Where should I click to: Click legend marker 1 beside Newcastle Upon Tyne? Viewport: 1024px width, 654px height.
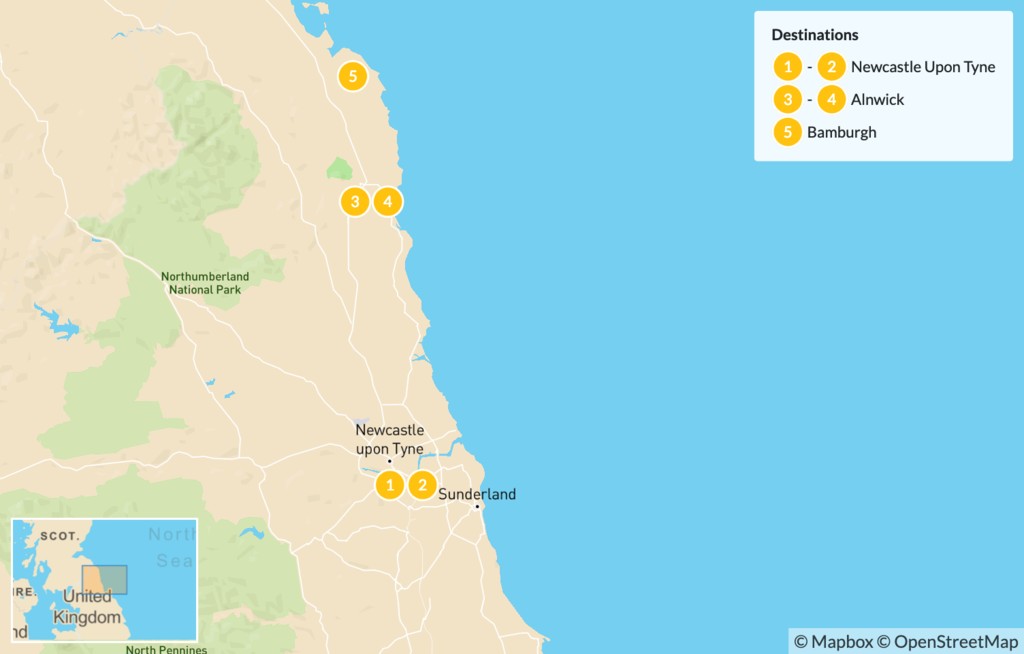click(788, 67)
